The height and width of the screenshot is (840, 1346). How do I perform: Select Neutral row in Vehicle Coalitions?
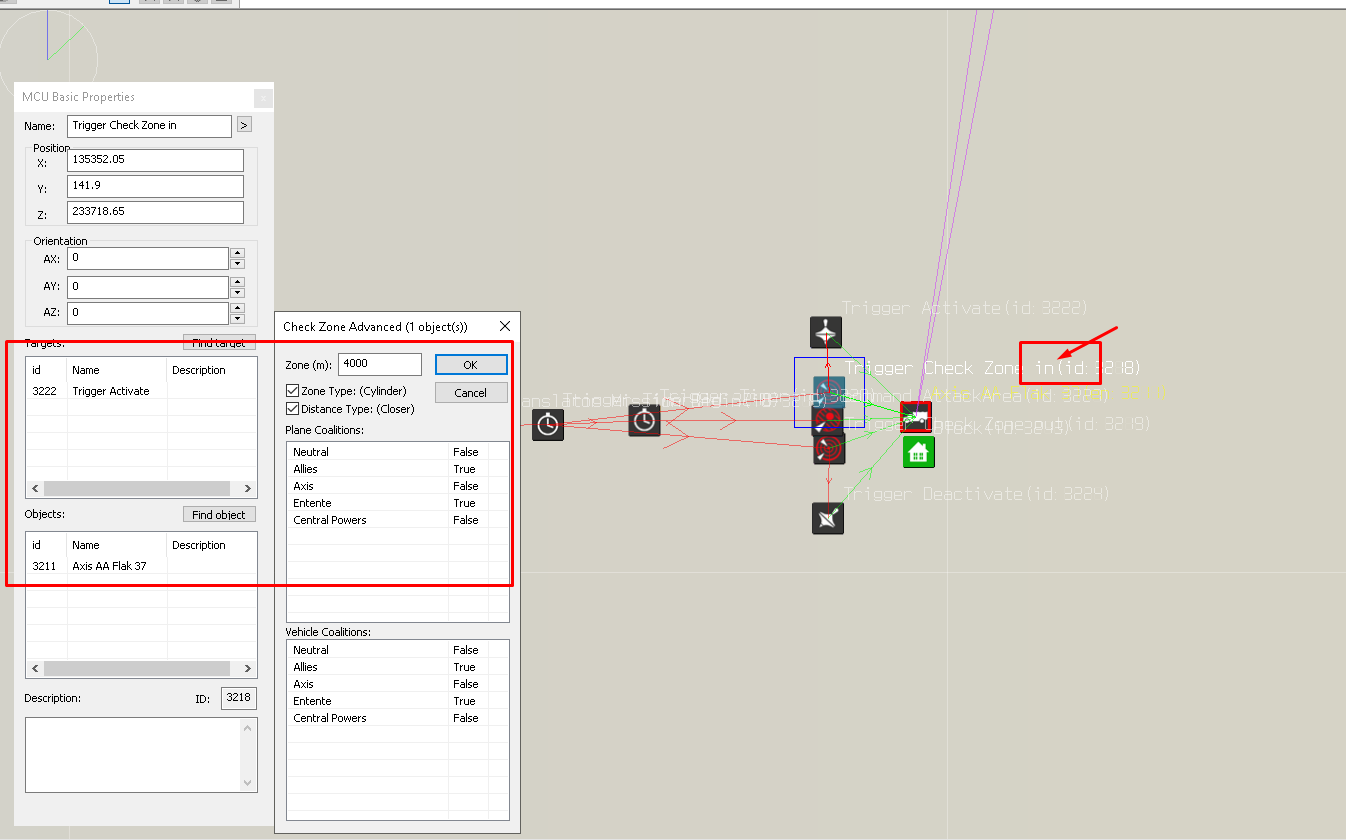click(397, 650)
